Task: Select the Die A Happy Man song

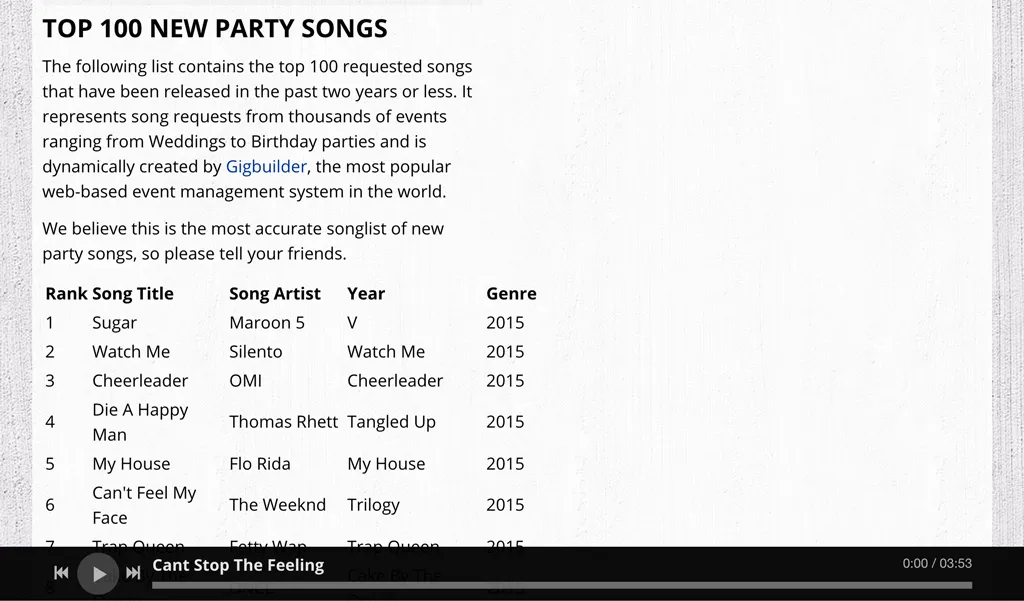Action: click(x=140, y=422)
